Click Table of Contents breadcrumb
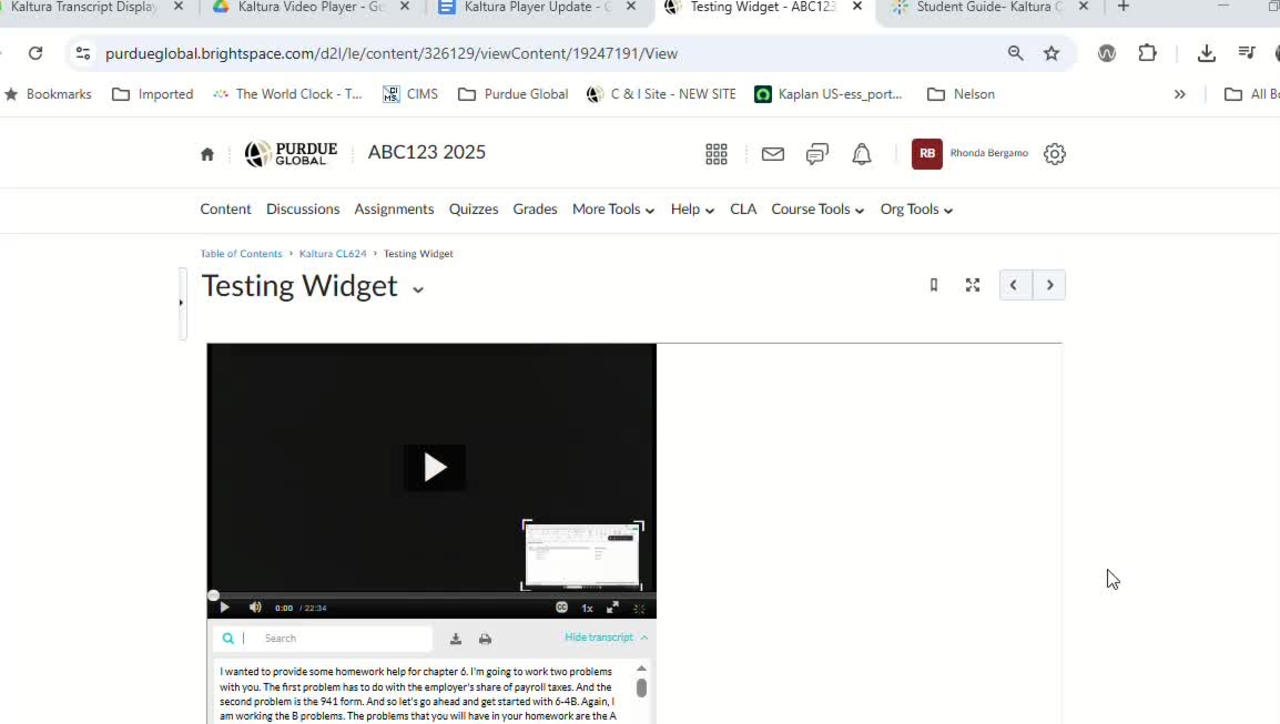The image size is (1280, 724). point(241,254)
